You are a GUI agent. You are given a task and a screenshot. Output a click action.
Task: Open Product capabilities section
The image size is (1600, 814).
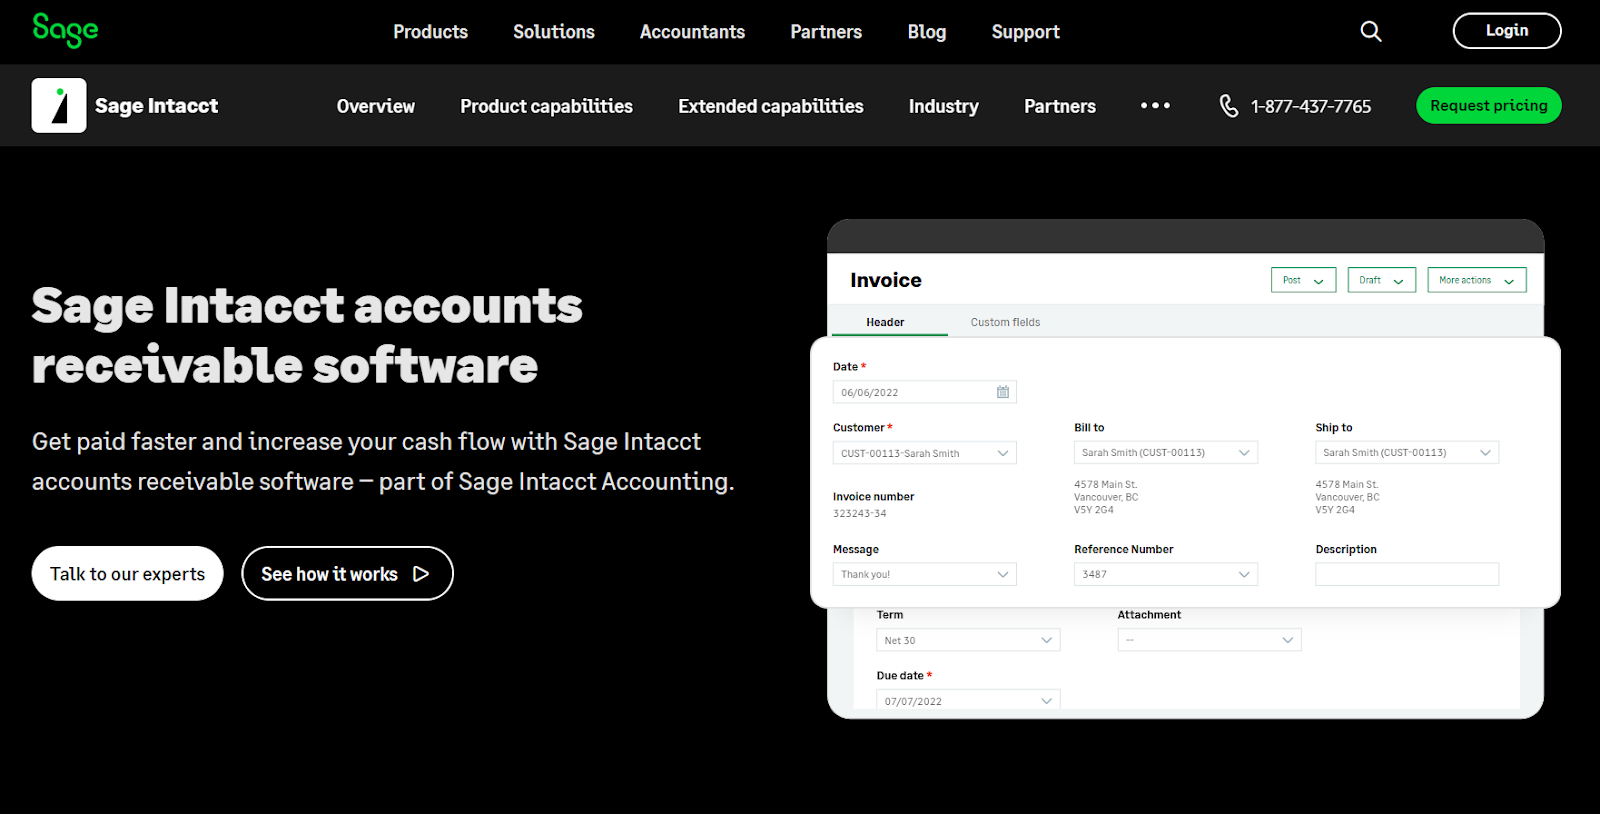point(546,105)
